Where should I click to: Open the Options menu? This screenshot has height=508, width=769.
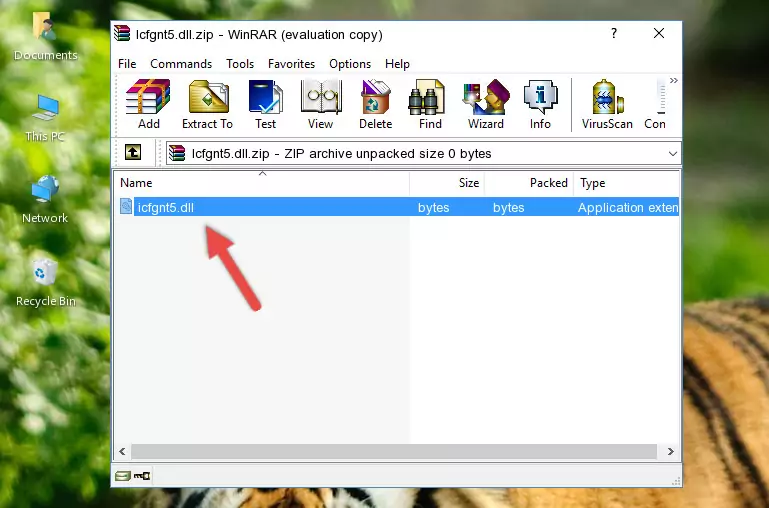(x=350, y=64)
